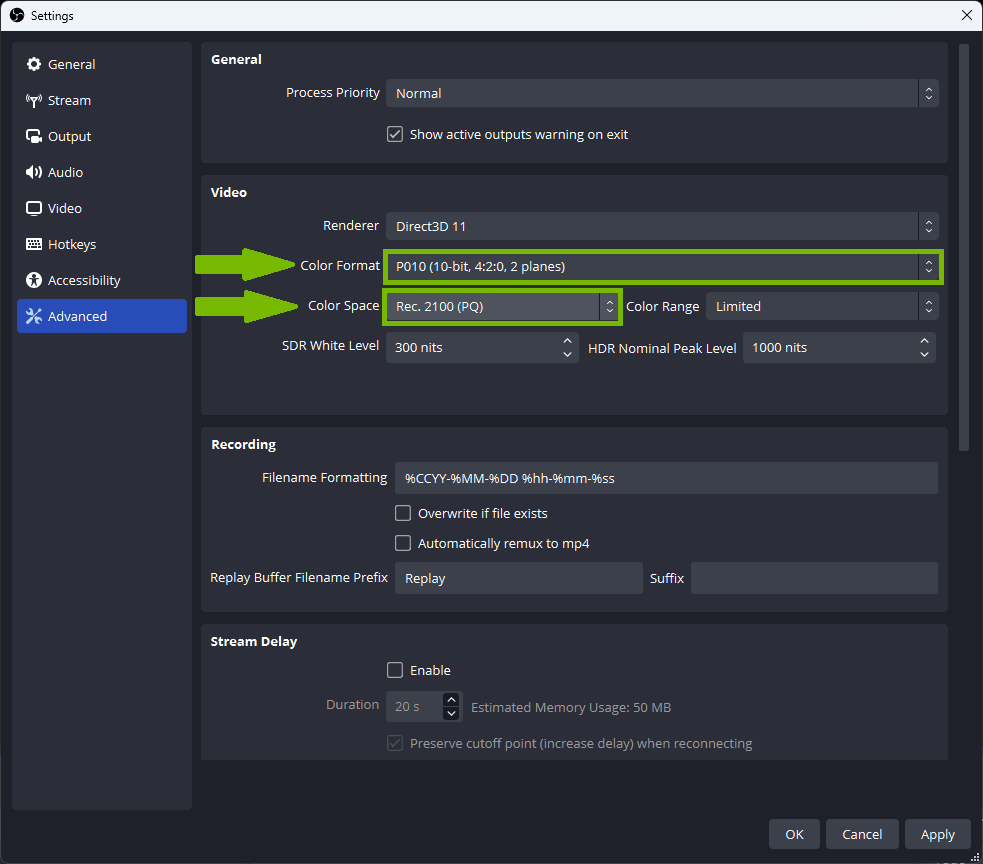
Task: Click the Video monitor icon
Action: [x=34, y=208]
